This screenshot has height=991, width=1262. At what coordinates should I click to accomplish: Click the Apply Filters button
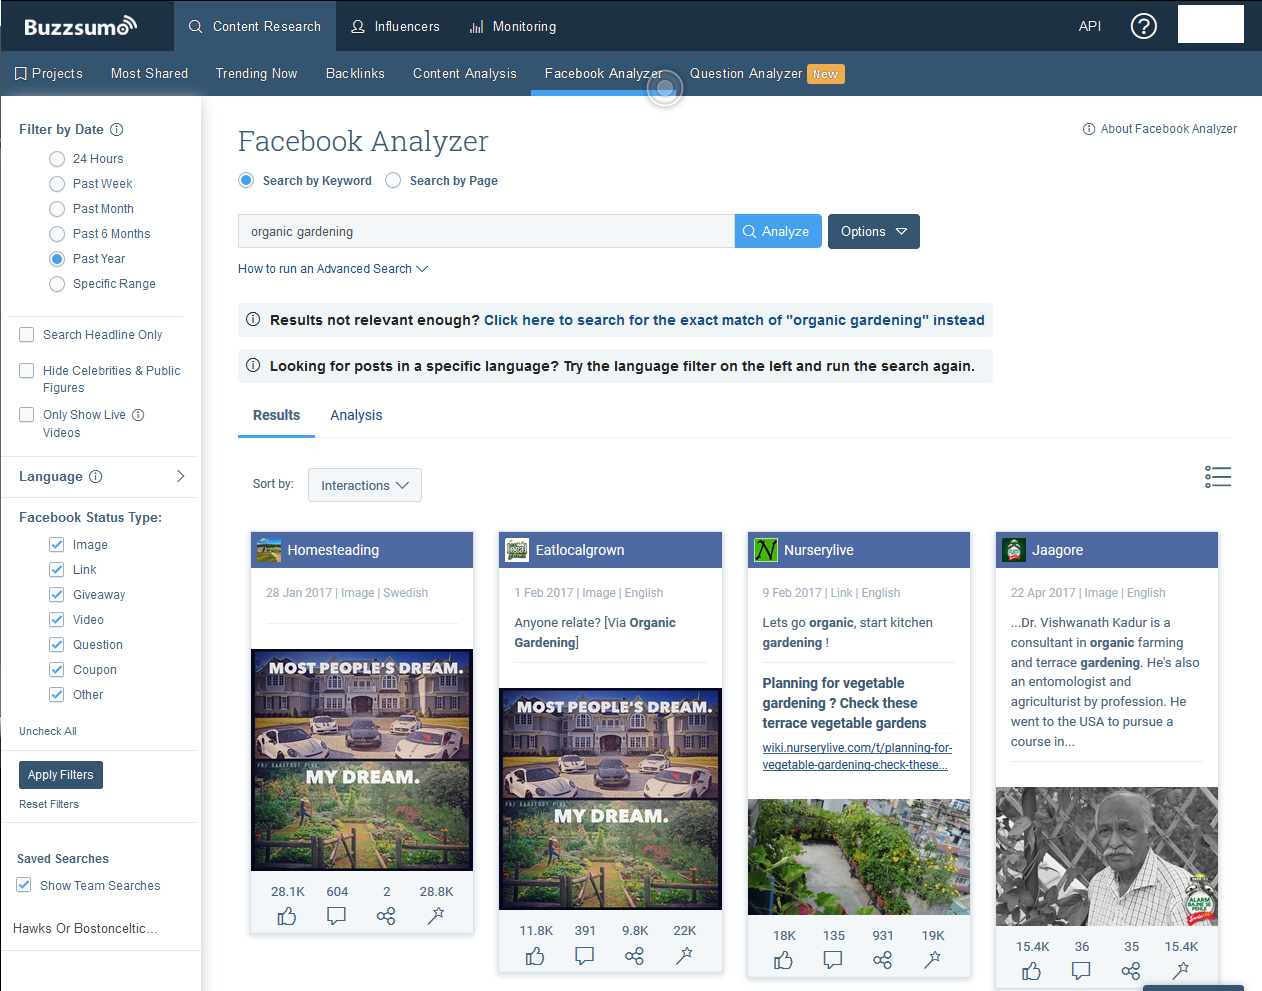coord(61,775)
